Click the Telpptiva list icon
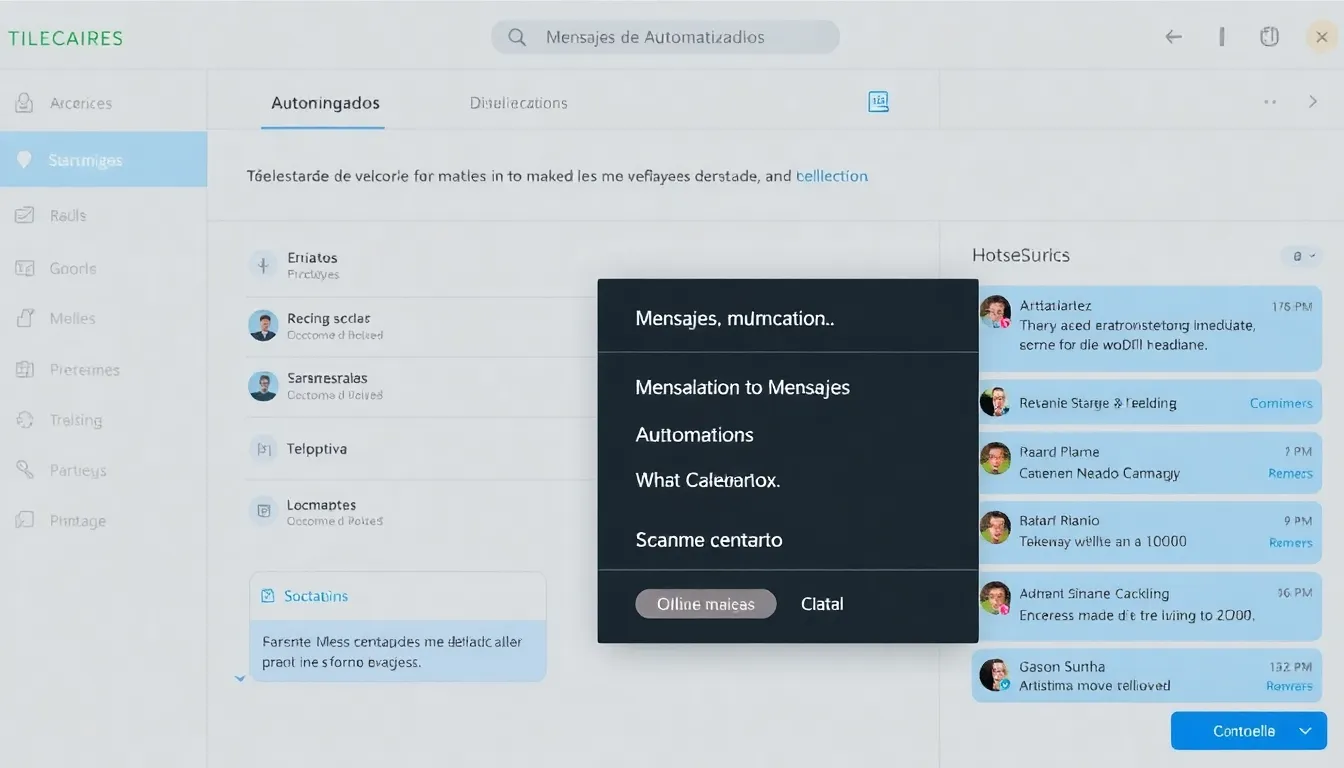 [x=263, y=449]
